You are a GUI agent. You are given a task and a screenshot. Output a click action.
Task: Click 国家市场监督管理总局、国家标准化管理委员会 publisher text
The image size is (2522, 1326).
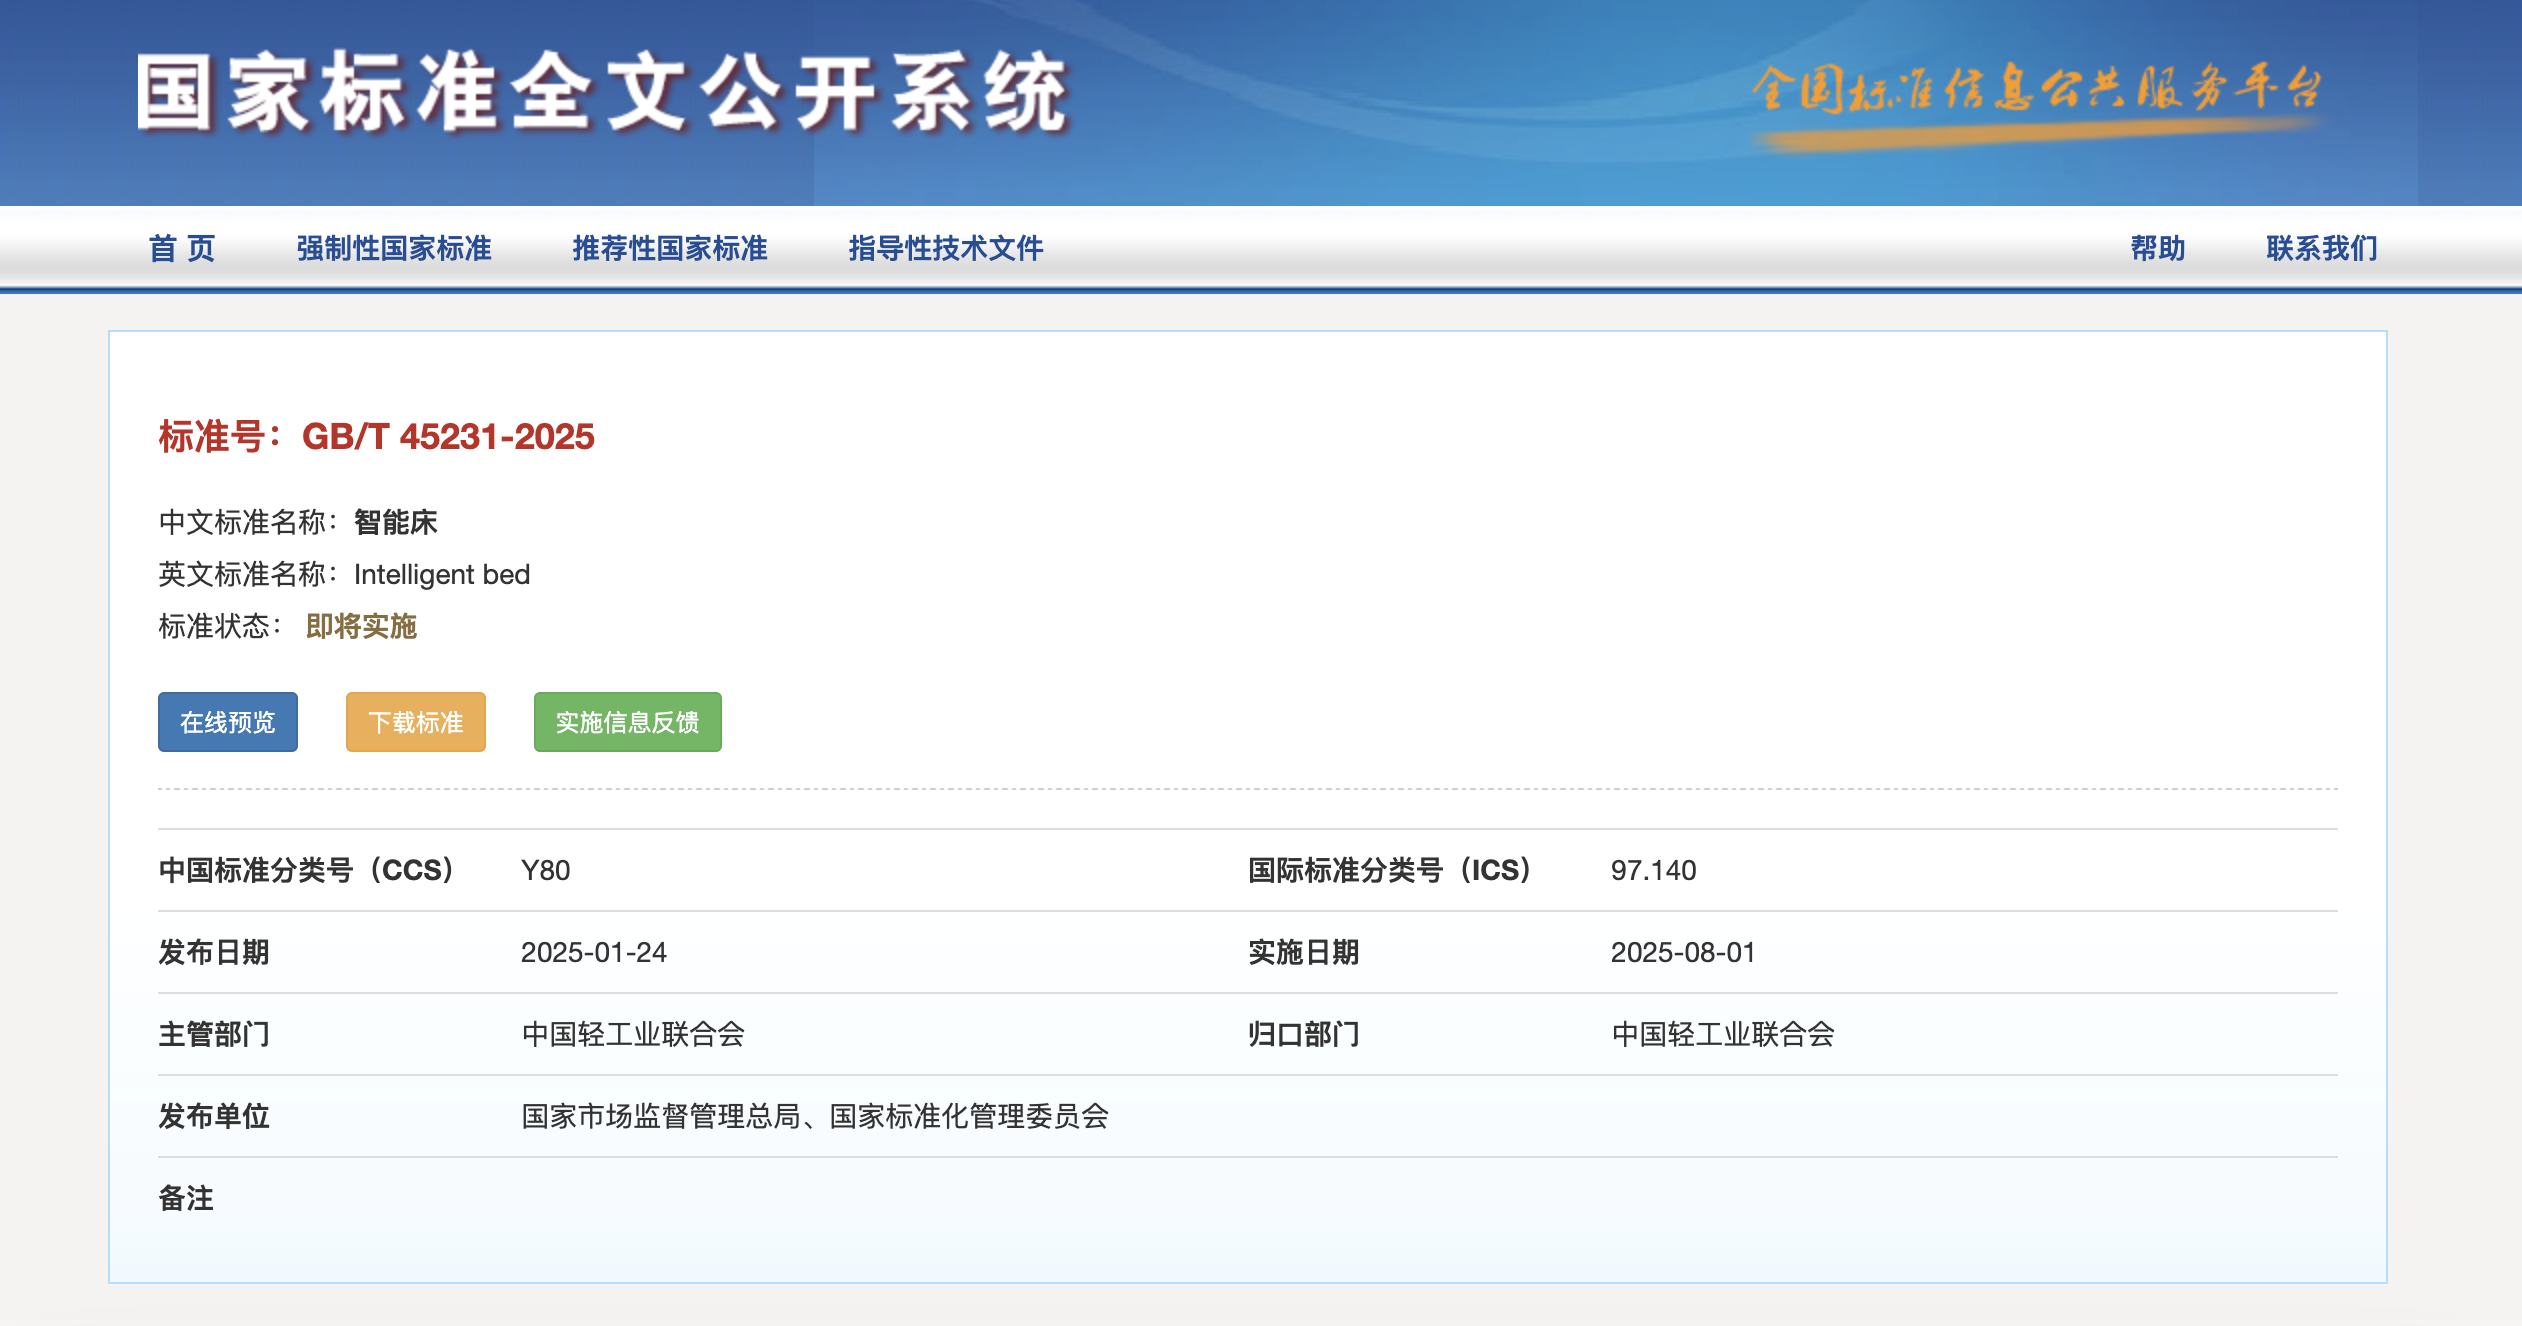tap(815, 1116)
